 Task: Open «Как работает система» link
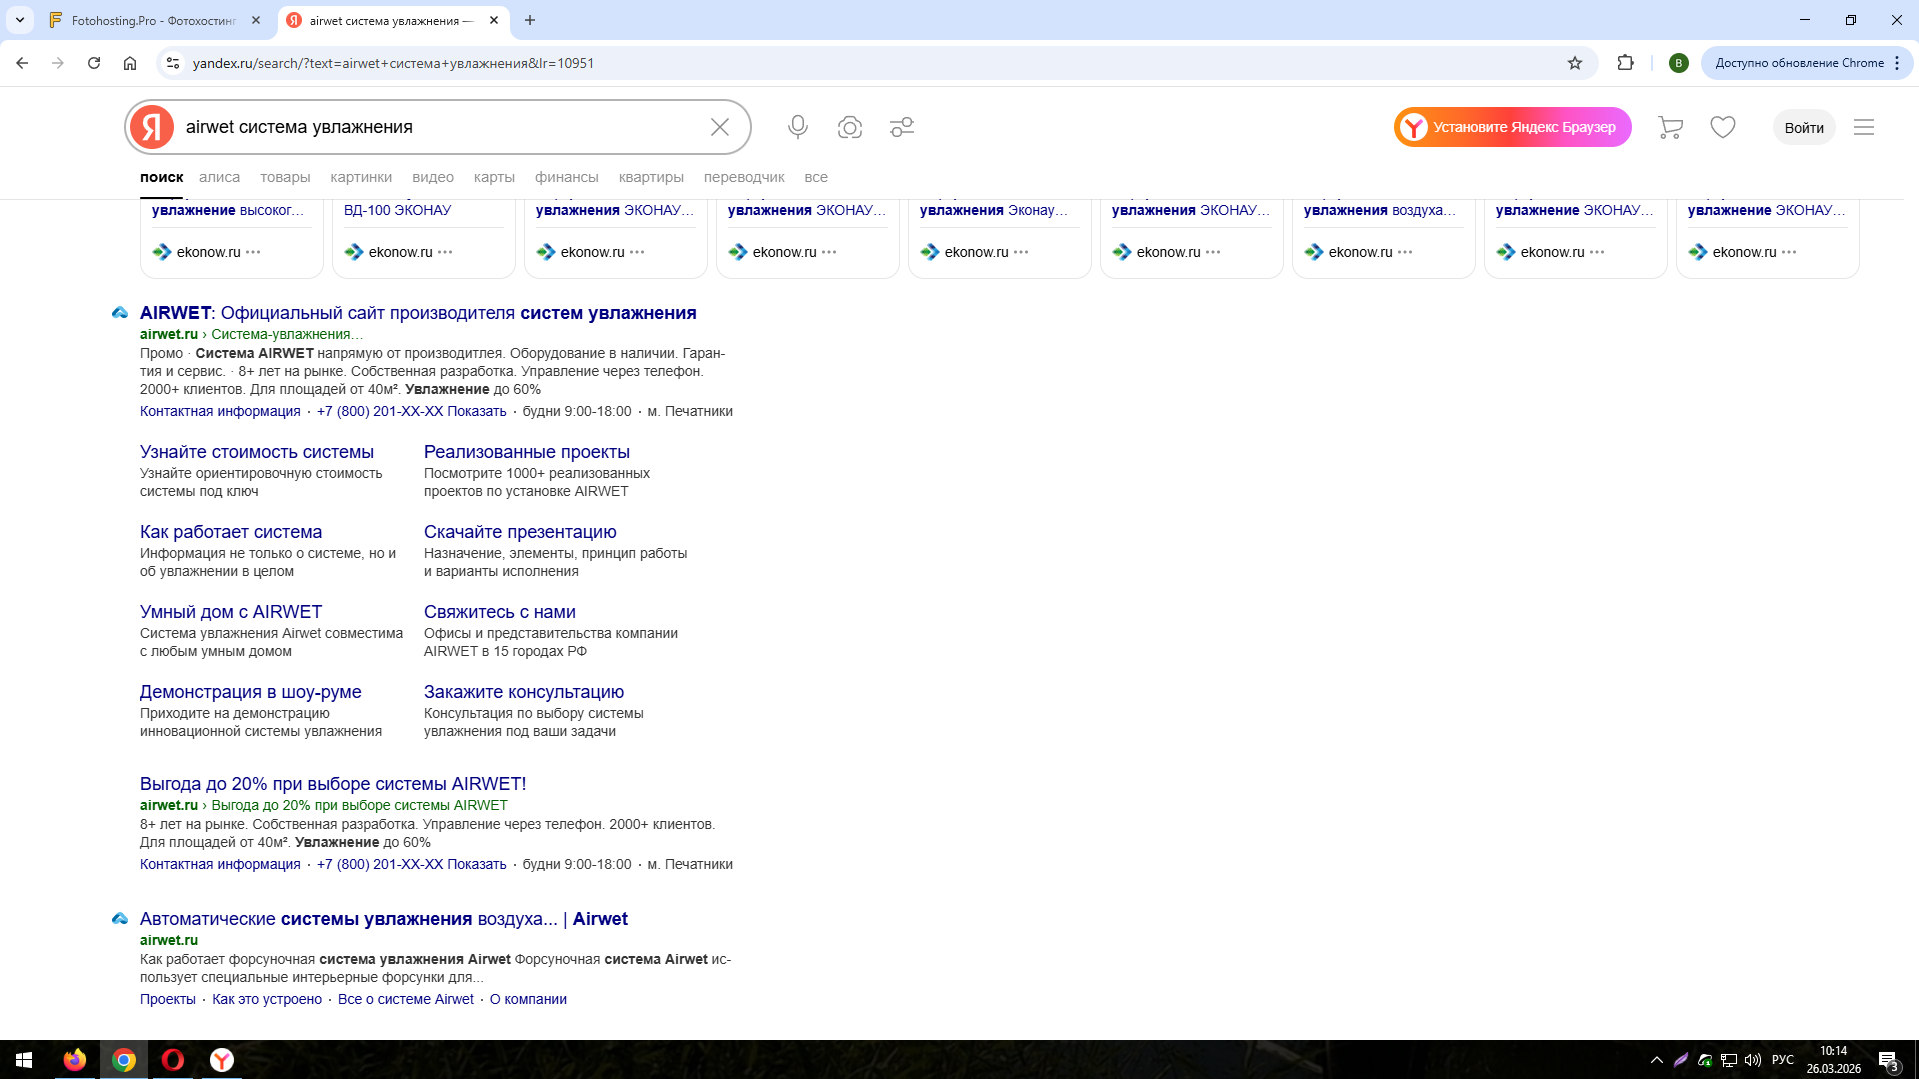pos(231,532)
